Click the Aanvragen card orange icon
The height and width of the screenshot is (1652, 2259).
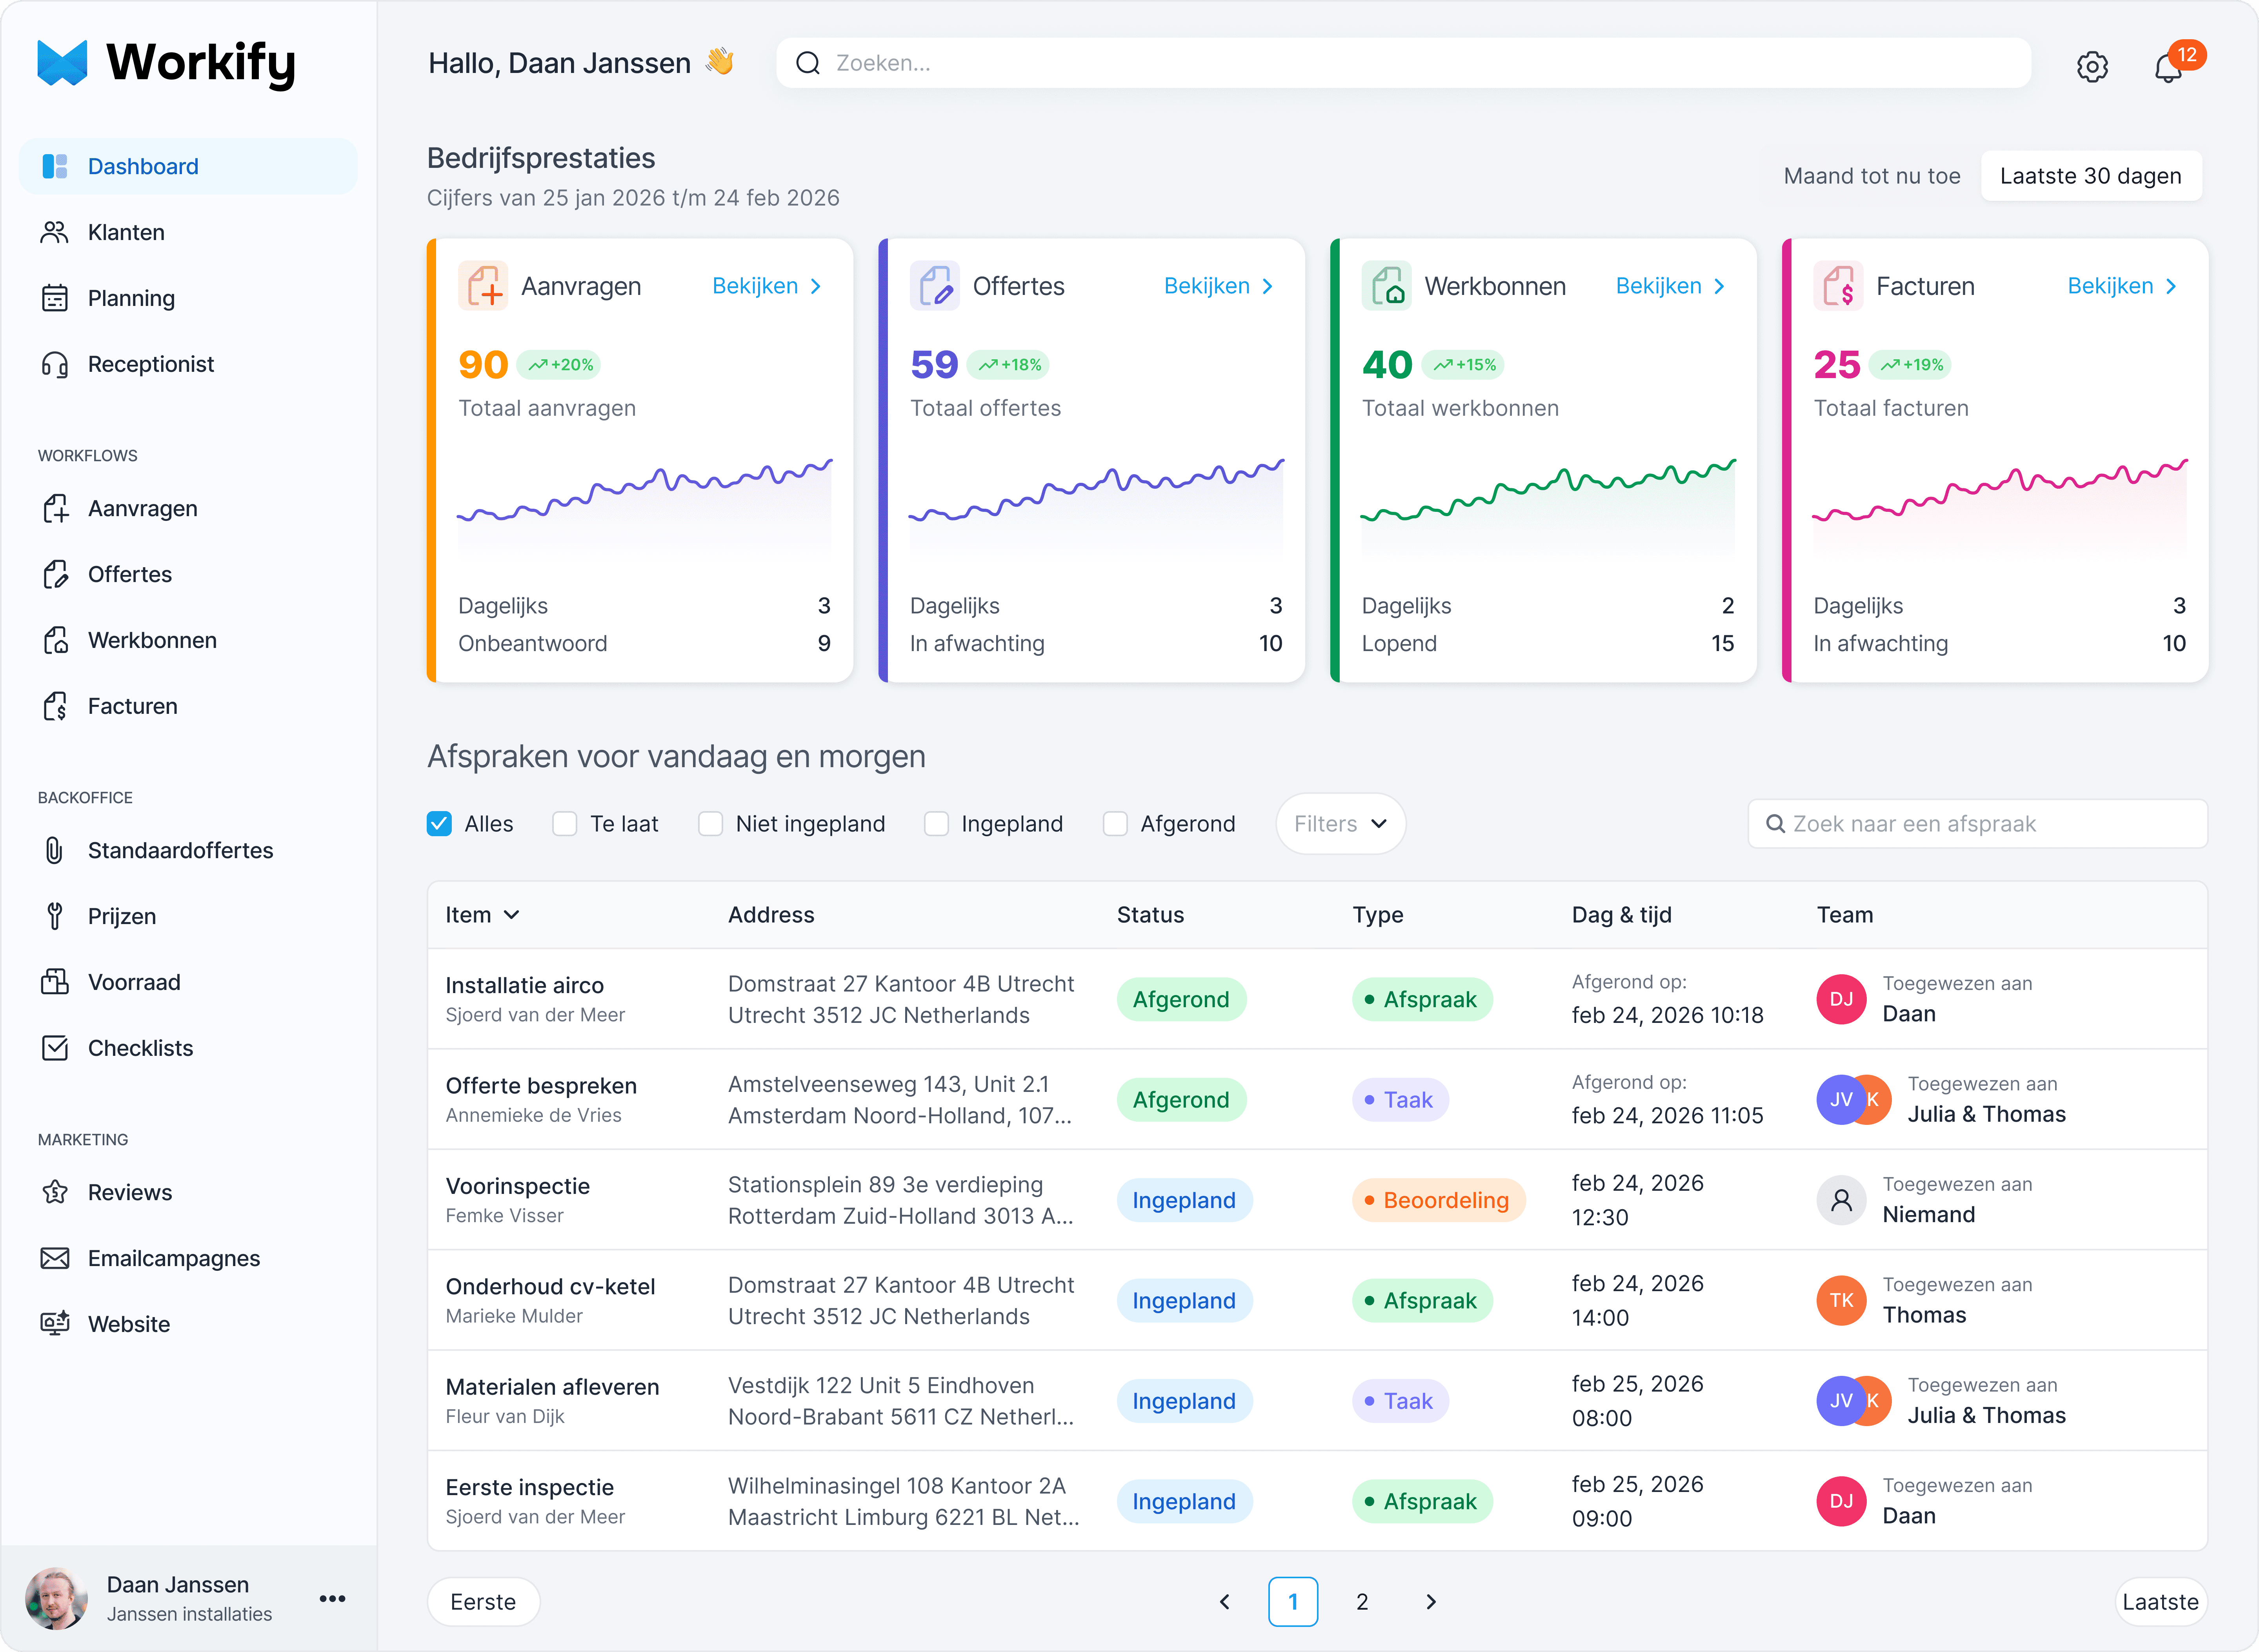(x=483, y=286)
